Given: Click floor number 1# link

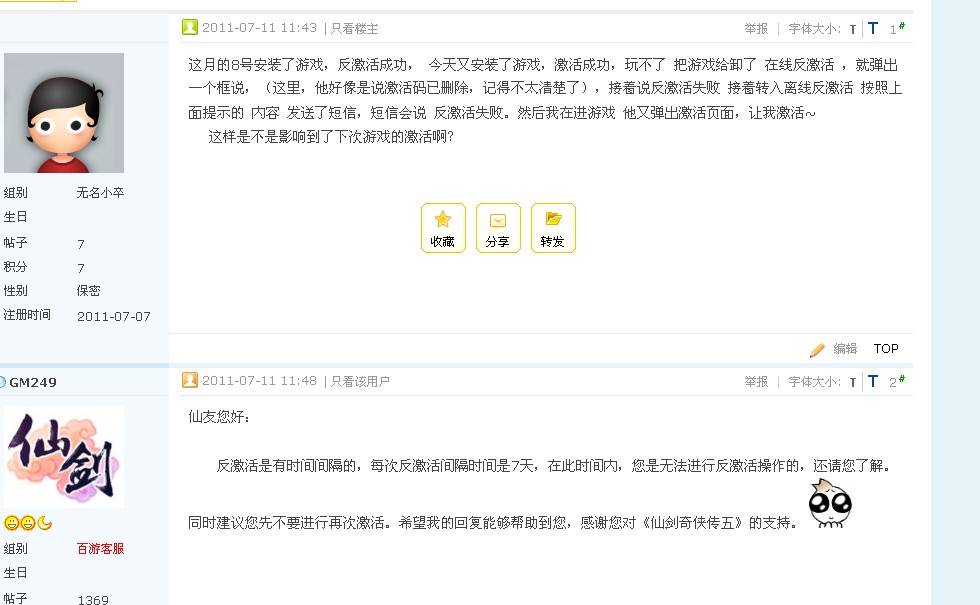Looking at the screenshot, I should pyautogui.click(x=897, y=28).
